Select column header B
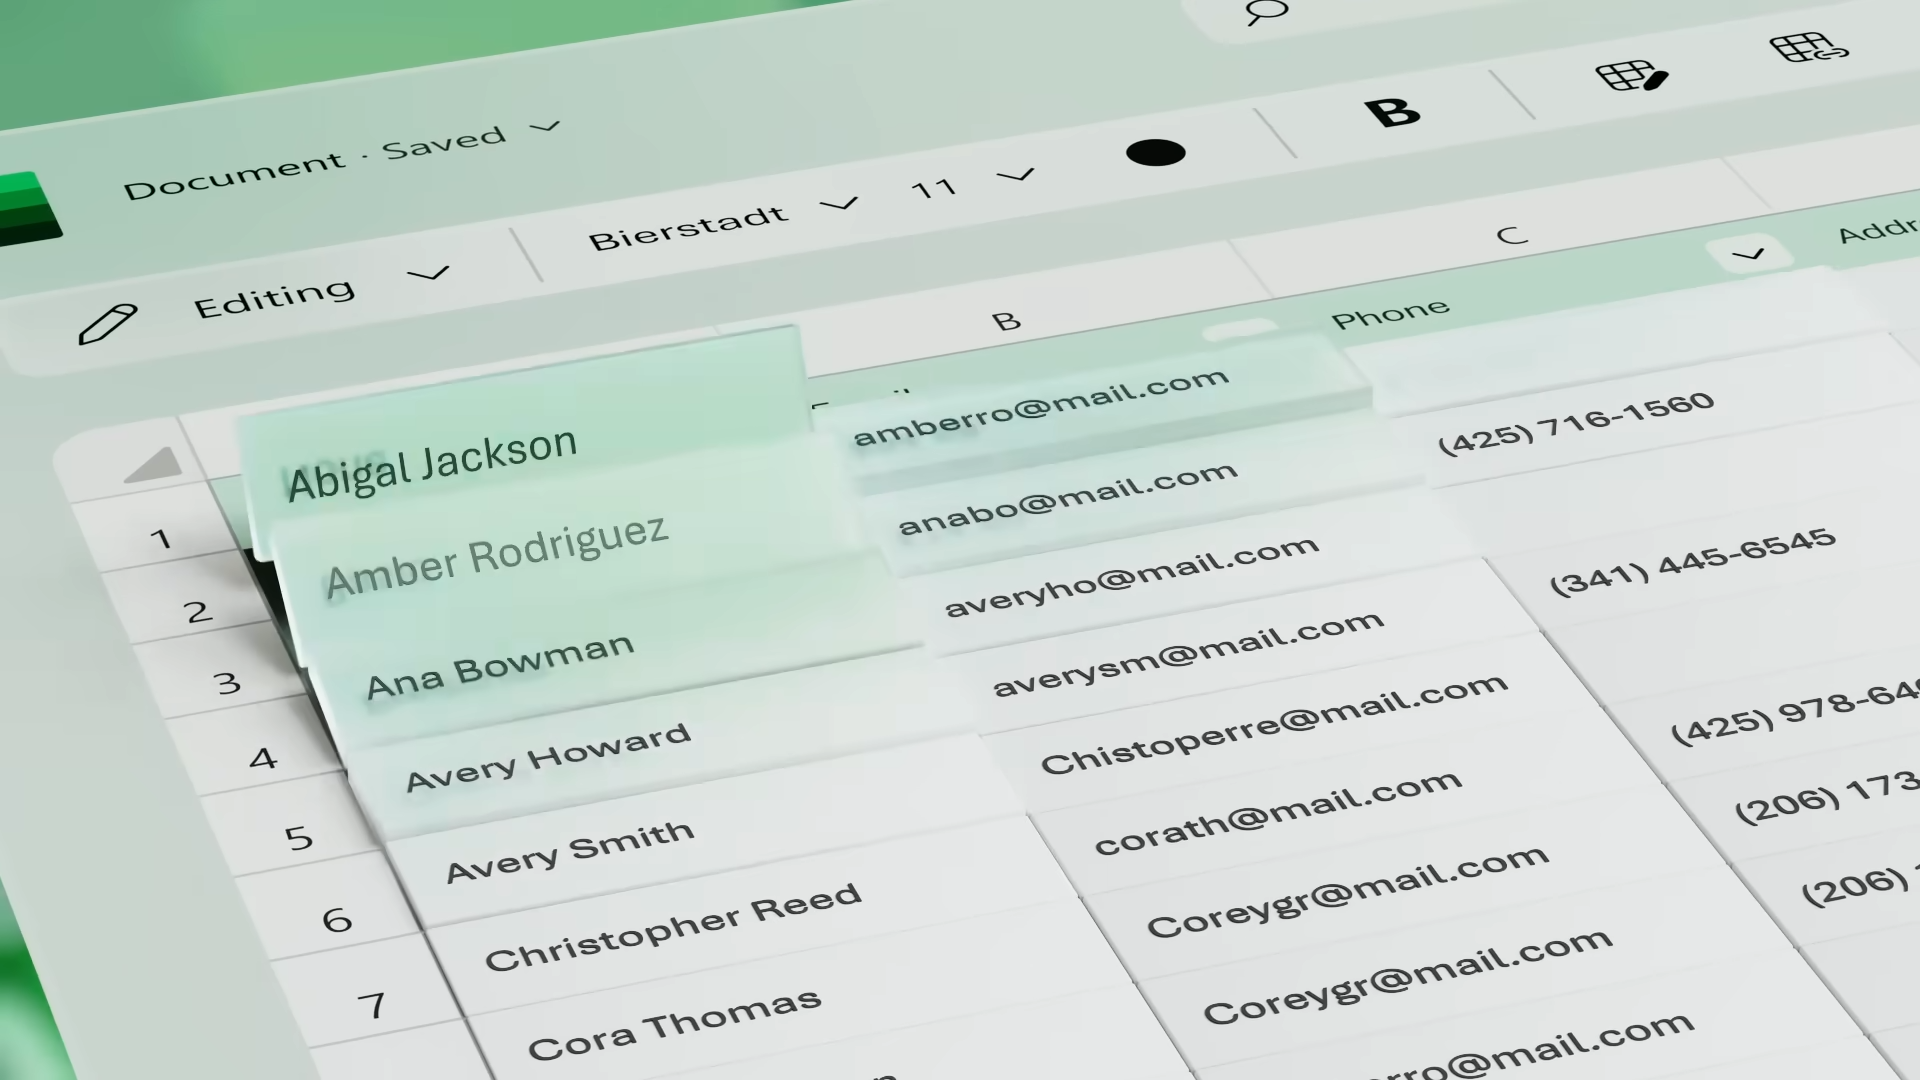 pos(1008,321)
